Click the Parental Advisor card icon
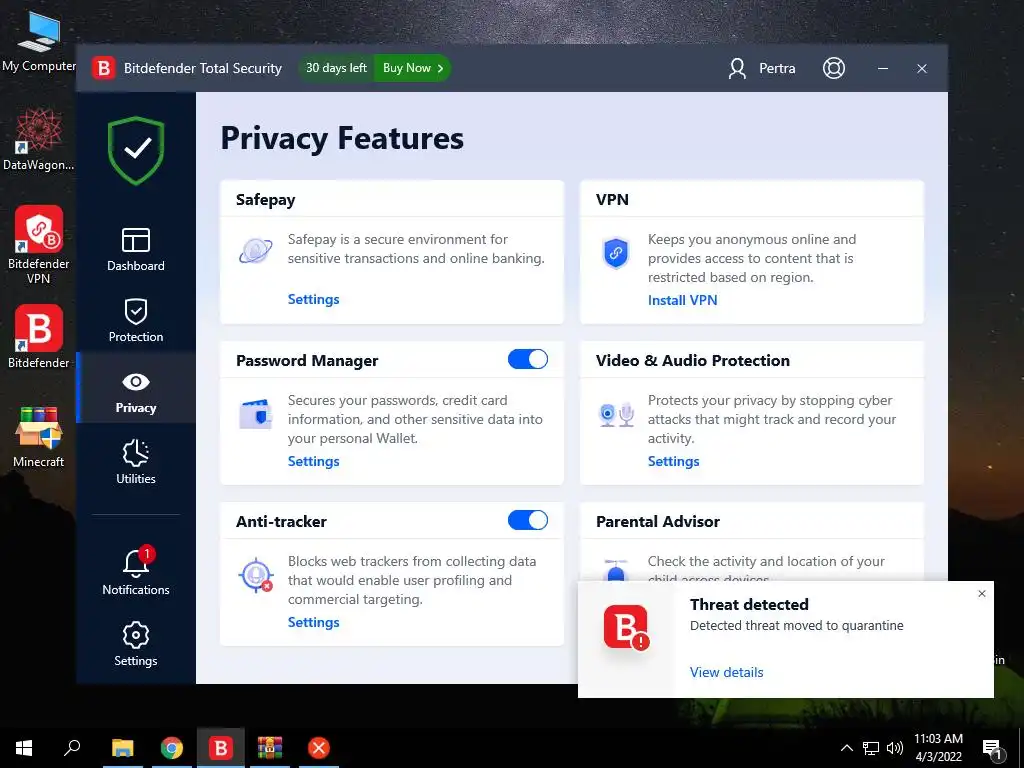Viewport: 1024px width, 768px height. (615, 569)
